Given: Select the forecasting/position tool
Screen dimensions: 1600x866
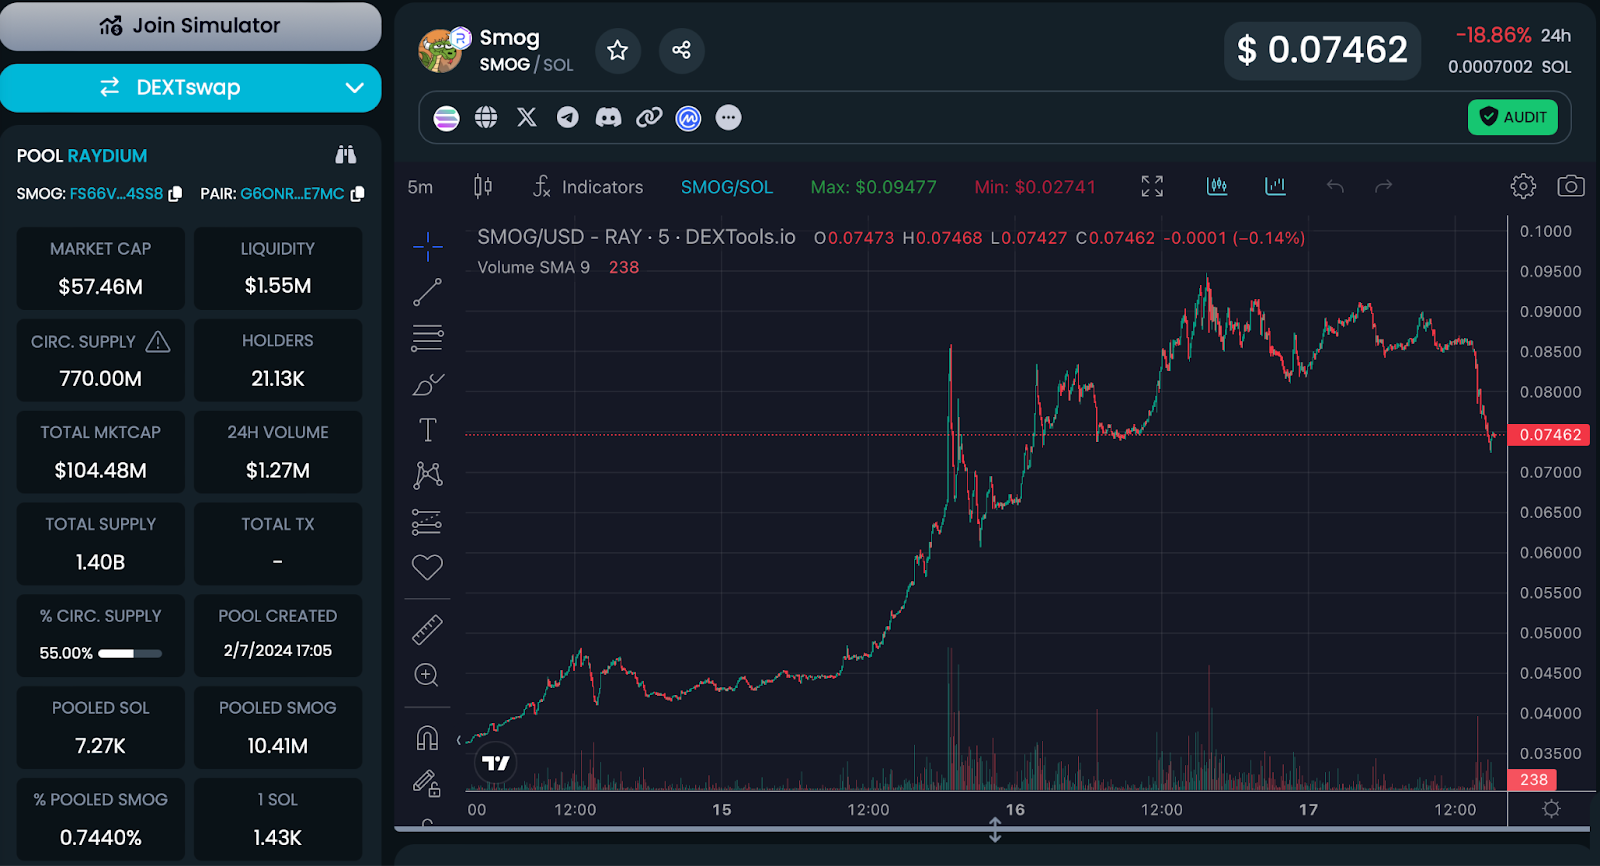Looking at the screenshot, I should pyautogui.click(x=427, y=522).
